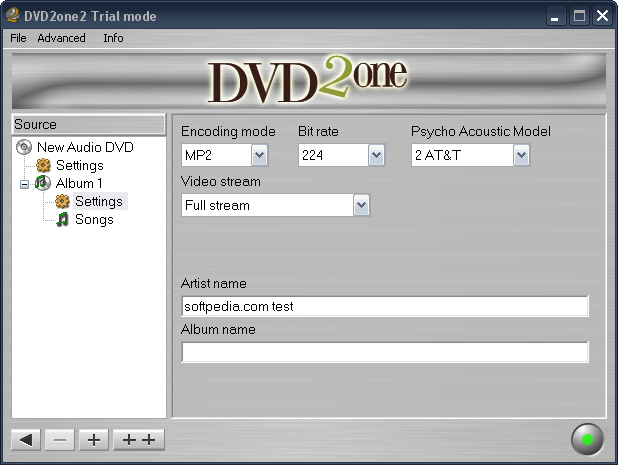Collapse the Album 1 tree node
This screenshot has width=618, height=465.
coord(24,184)
